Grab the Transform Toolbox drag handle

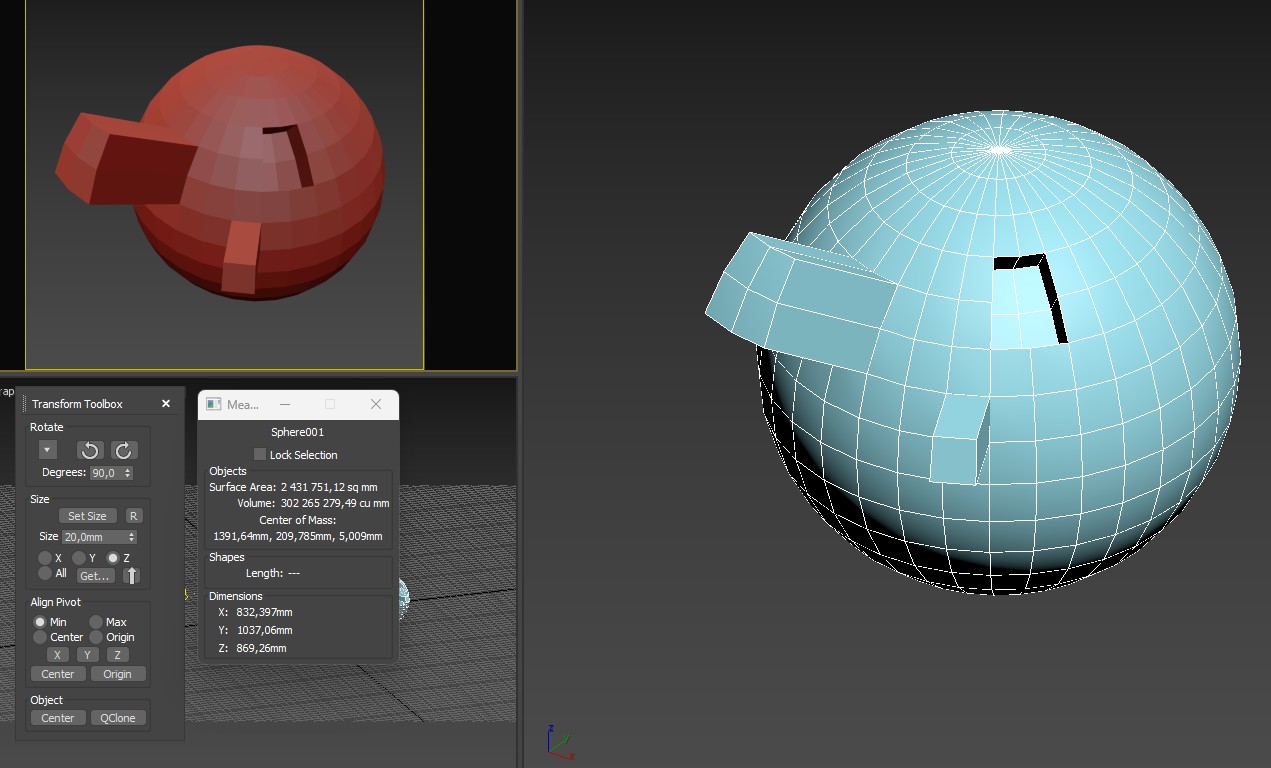pos(25,403)
